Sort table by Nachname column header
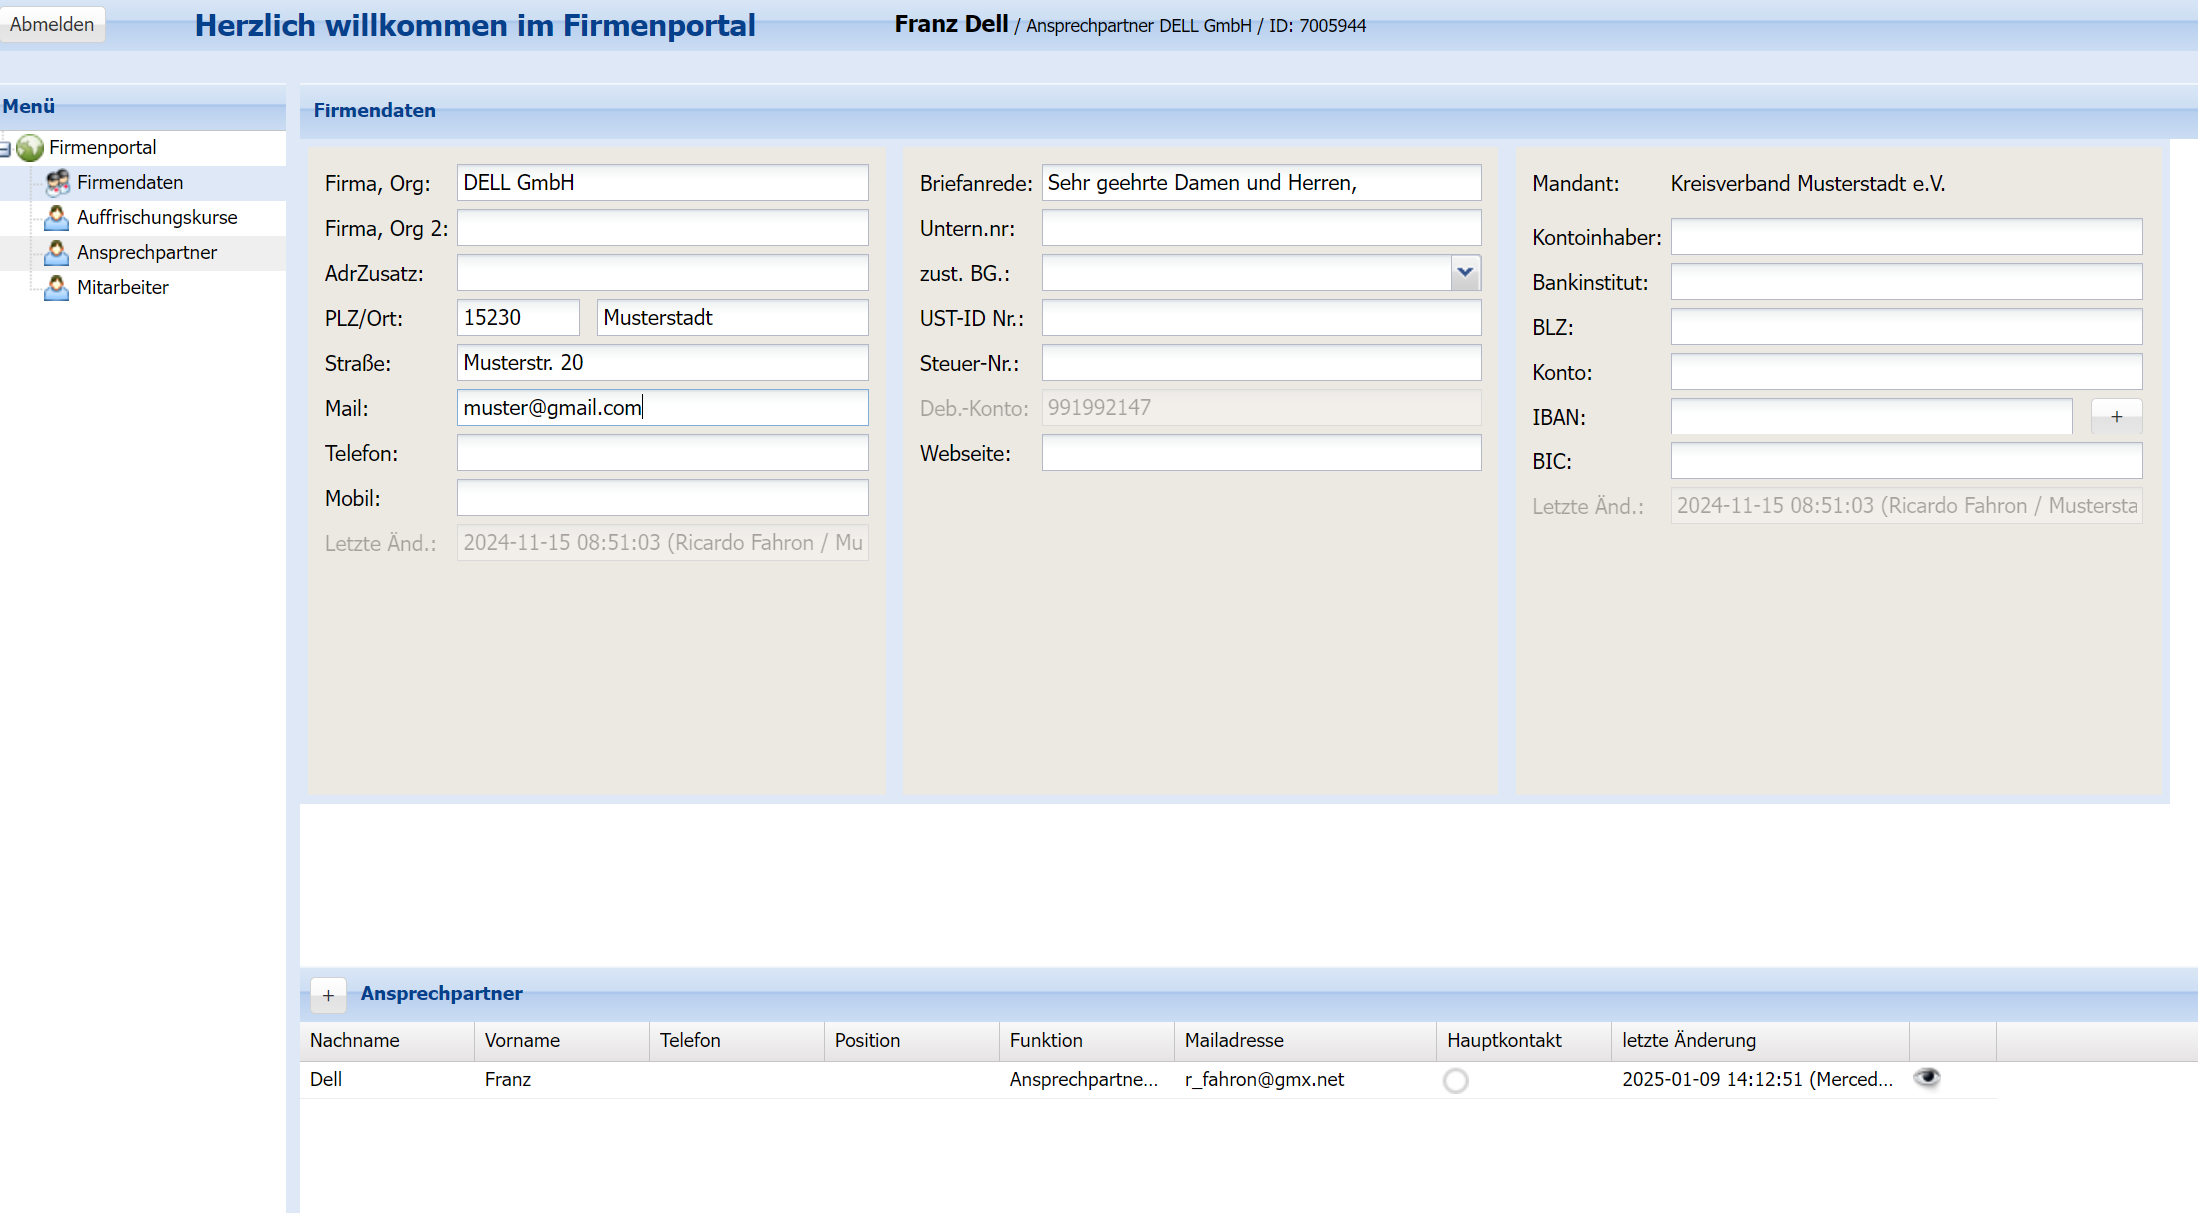The image size is (2198, 1213). 355,1040
